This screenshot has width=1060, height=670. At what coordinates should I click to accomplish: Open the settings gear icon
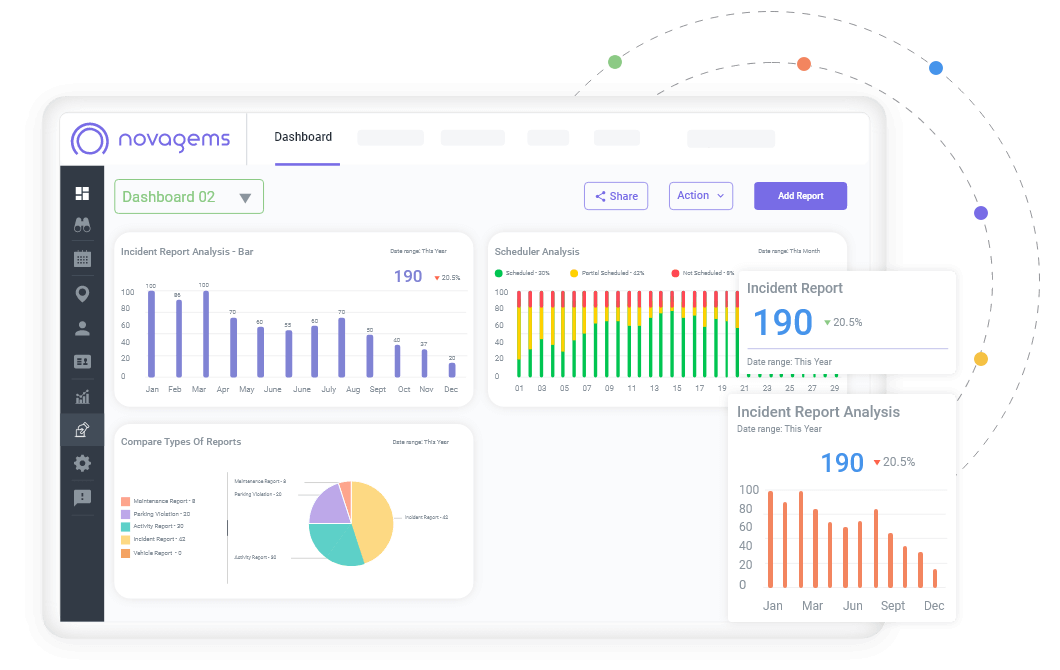(82, 463)
